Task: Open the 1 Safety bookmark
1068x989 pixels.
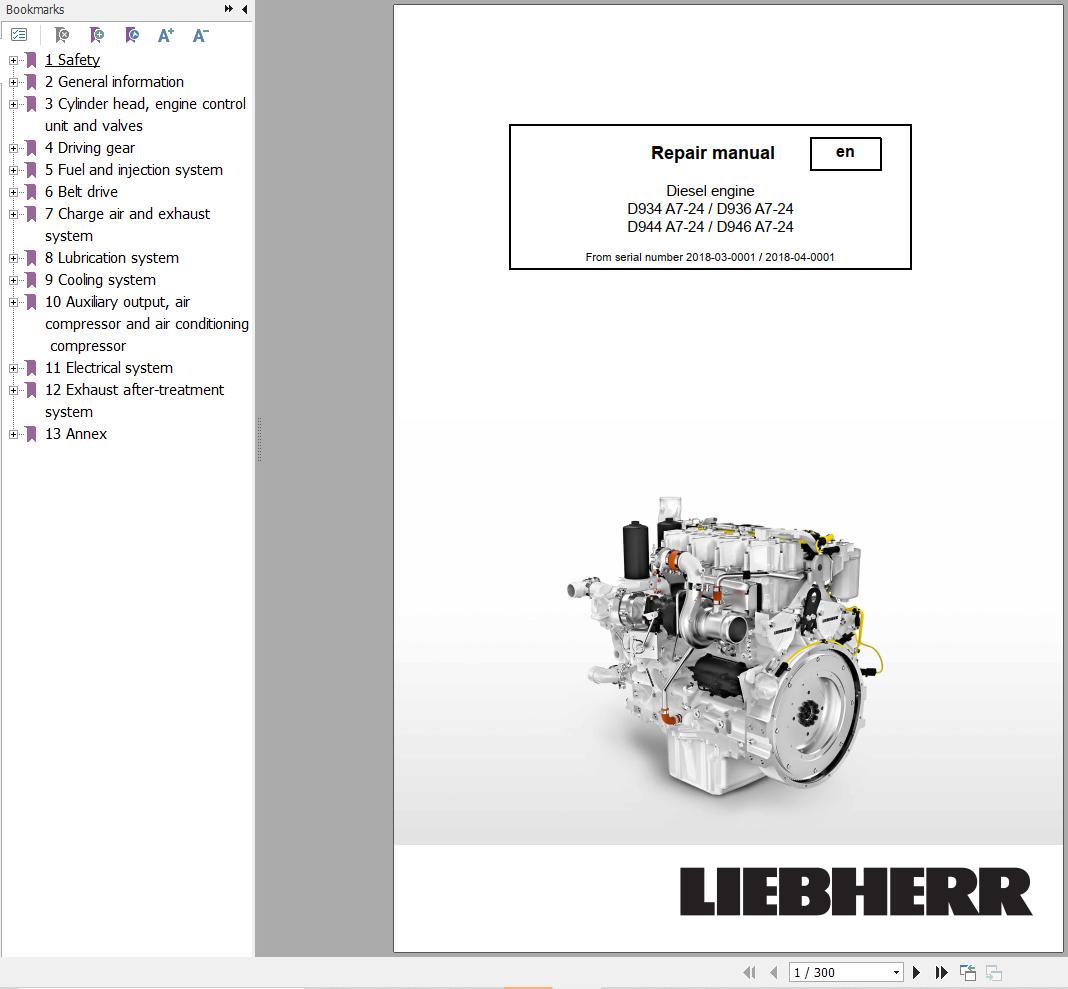Action: point(72,60)
